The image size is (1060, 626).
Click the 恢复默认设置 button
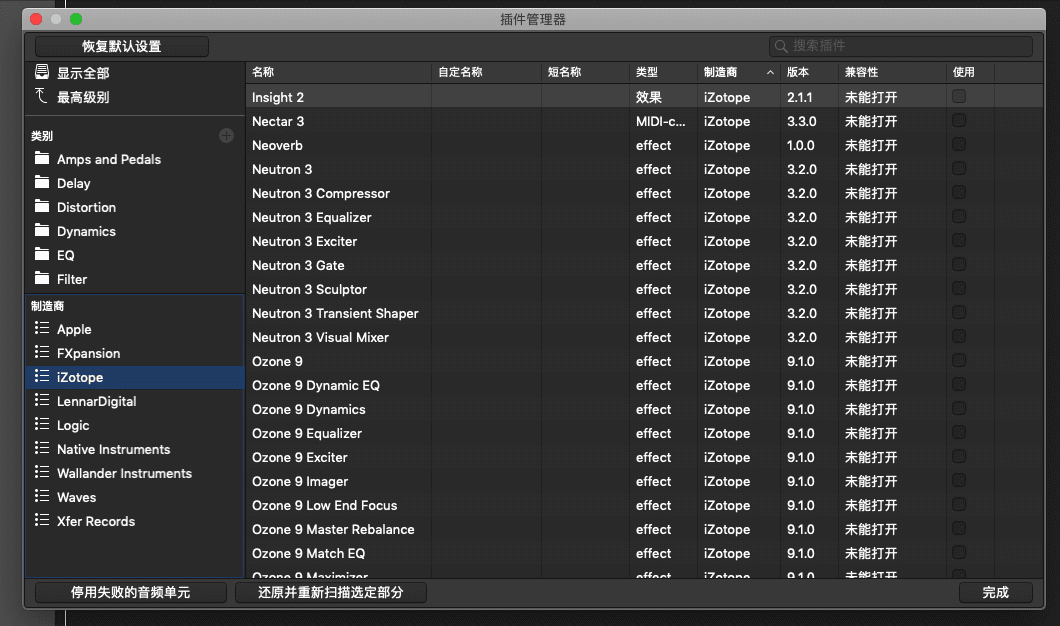122,46
